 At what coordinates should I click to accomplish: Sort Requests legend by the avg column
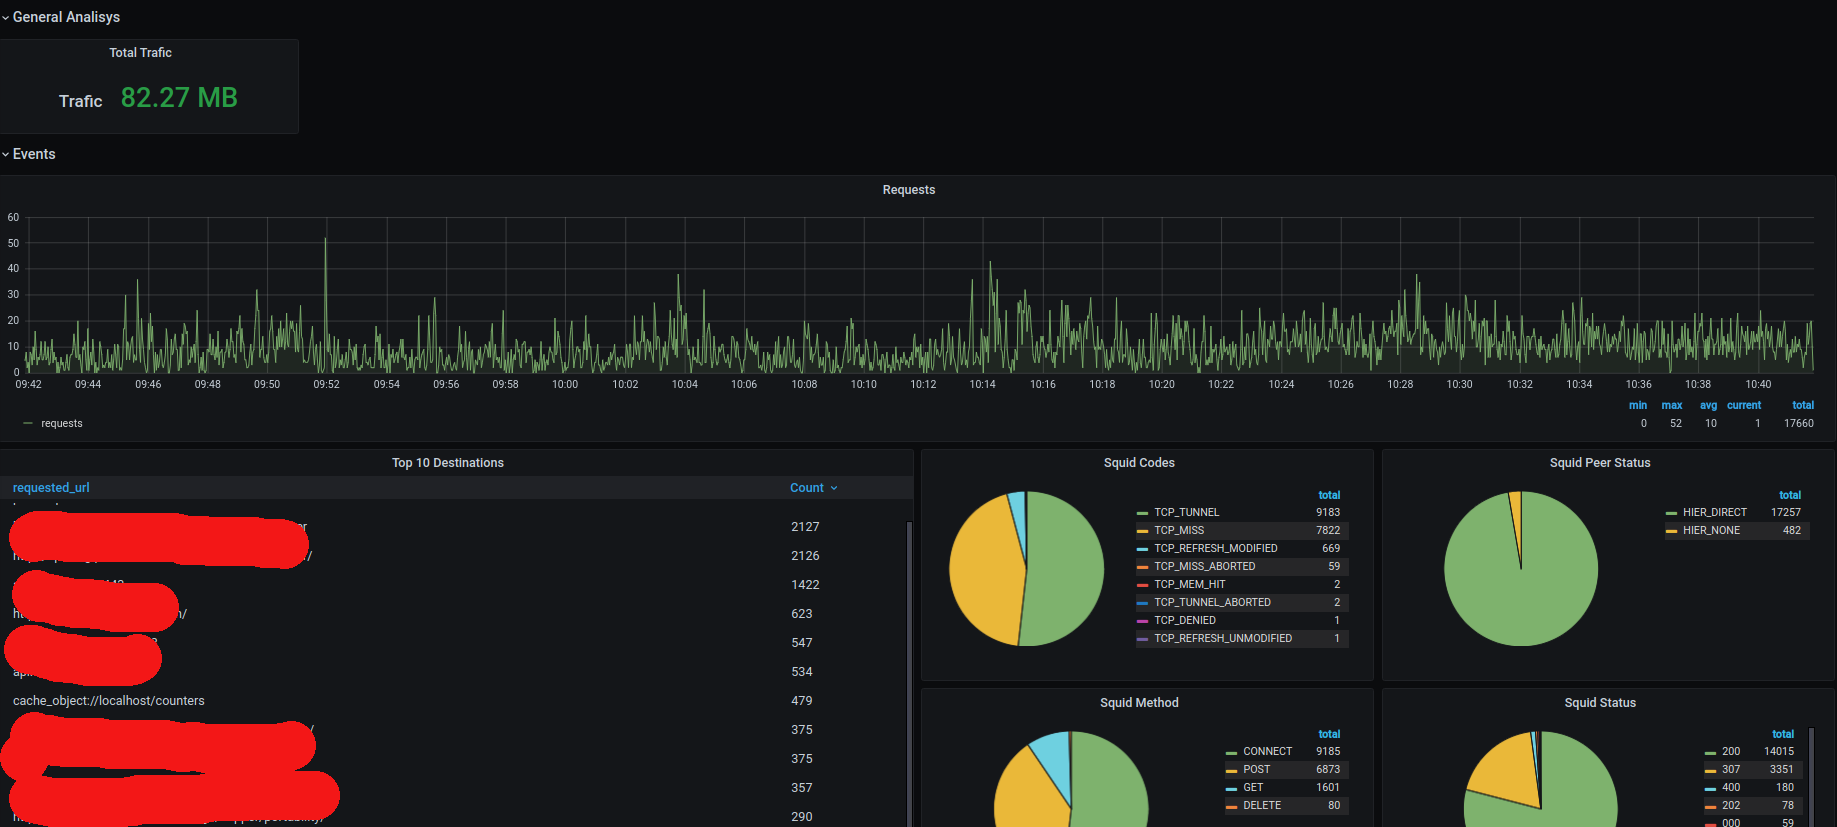click(1708, 406)
